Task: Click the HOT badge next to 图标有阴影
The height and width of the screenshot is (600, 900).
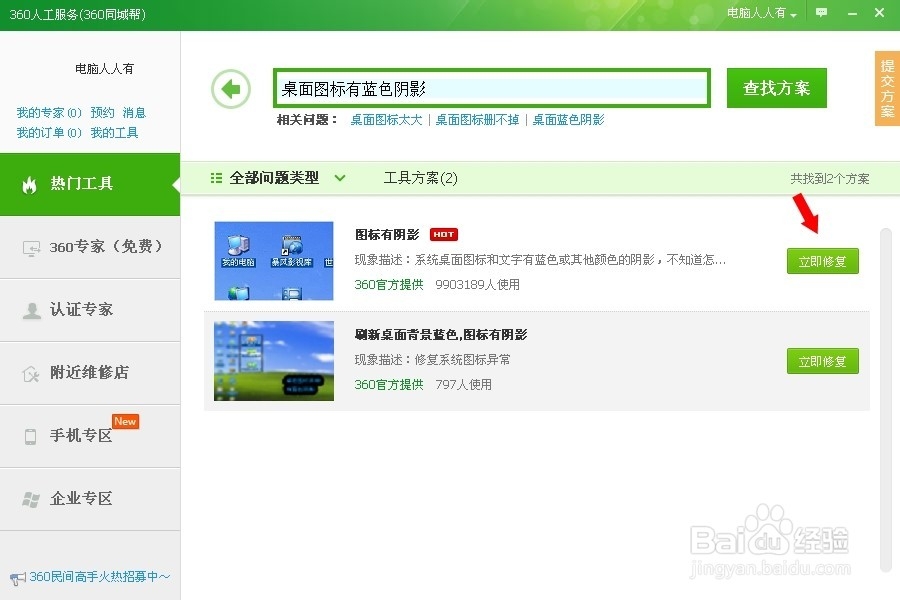Action: pos(444,234)
